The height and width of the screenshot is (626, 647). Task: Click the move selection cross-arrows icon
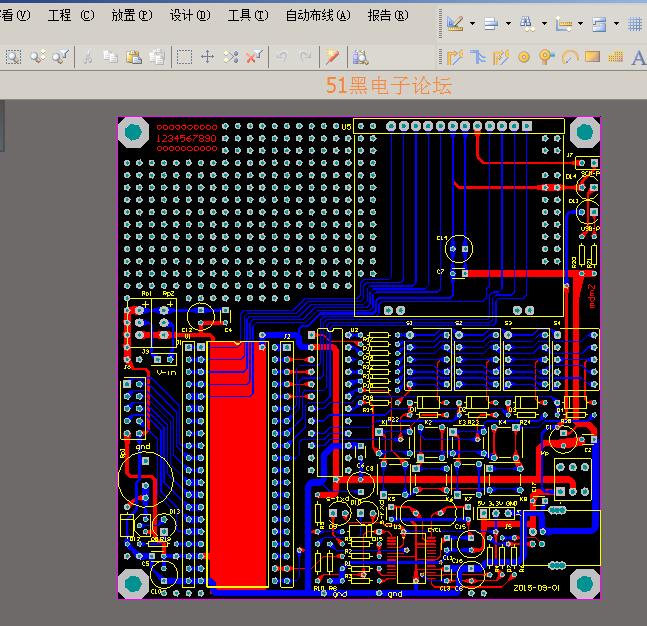coord(208,57)
